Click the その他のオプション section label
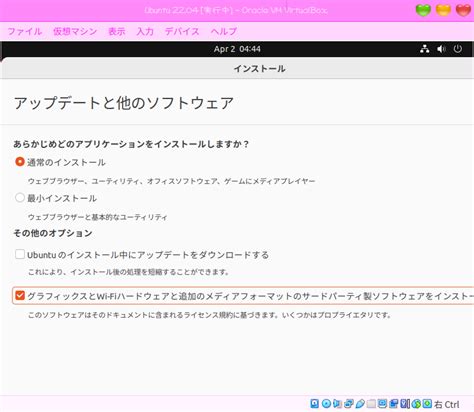The height and width of the screenshot is (412, 474). (53, 233)
